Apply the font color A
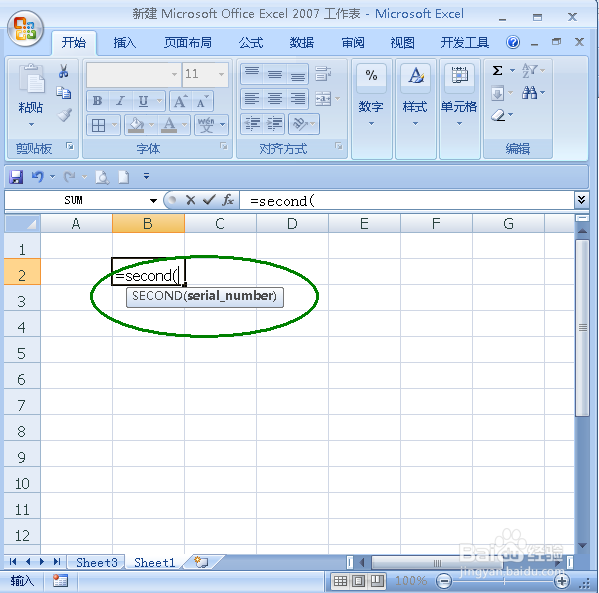The width and height of the screenshot is (599, 593). (x=169, y=125)
